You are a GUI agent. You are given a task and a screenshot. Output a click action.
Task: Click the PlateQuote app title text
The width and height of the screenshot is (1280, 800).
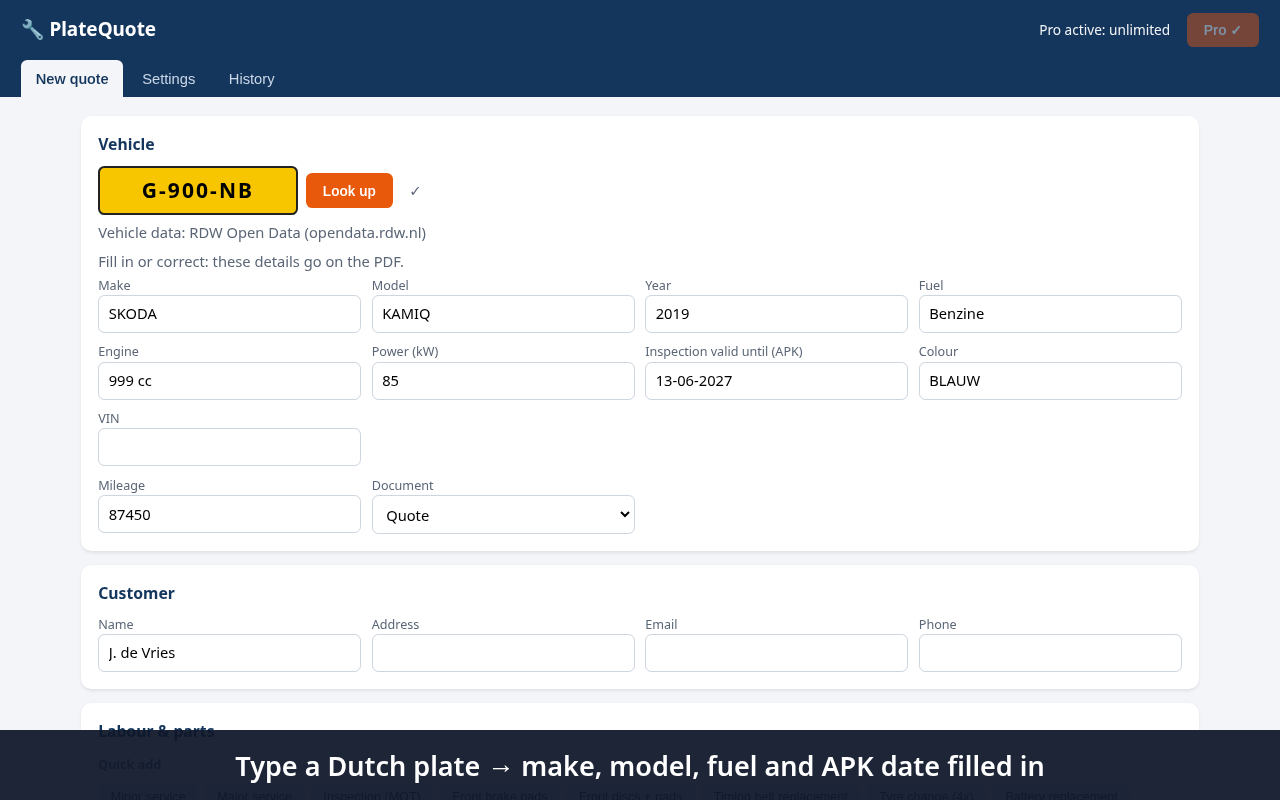[103, 29]
